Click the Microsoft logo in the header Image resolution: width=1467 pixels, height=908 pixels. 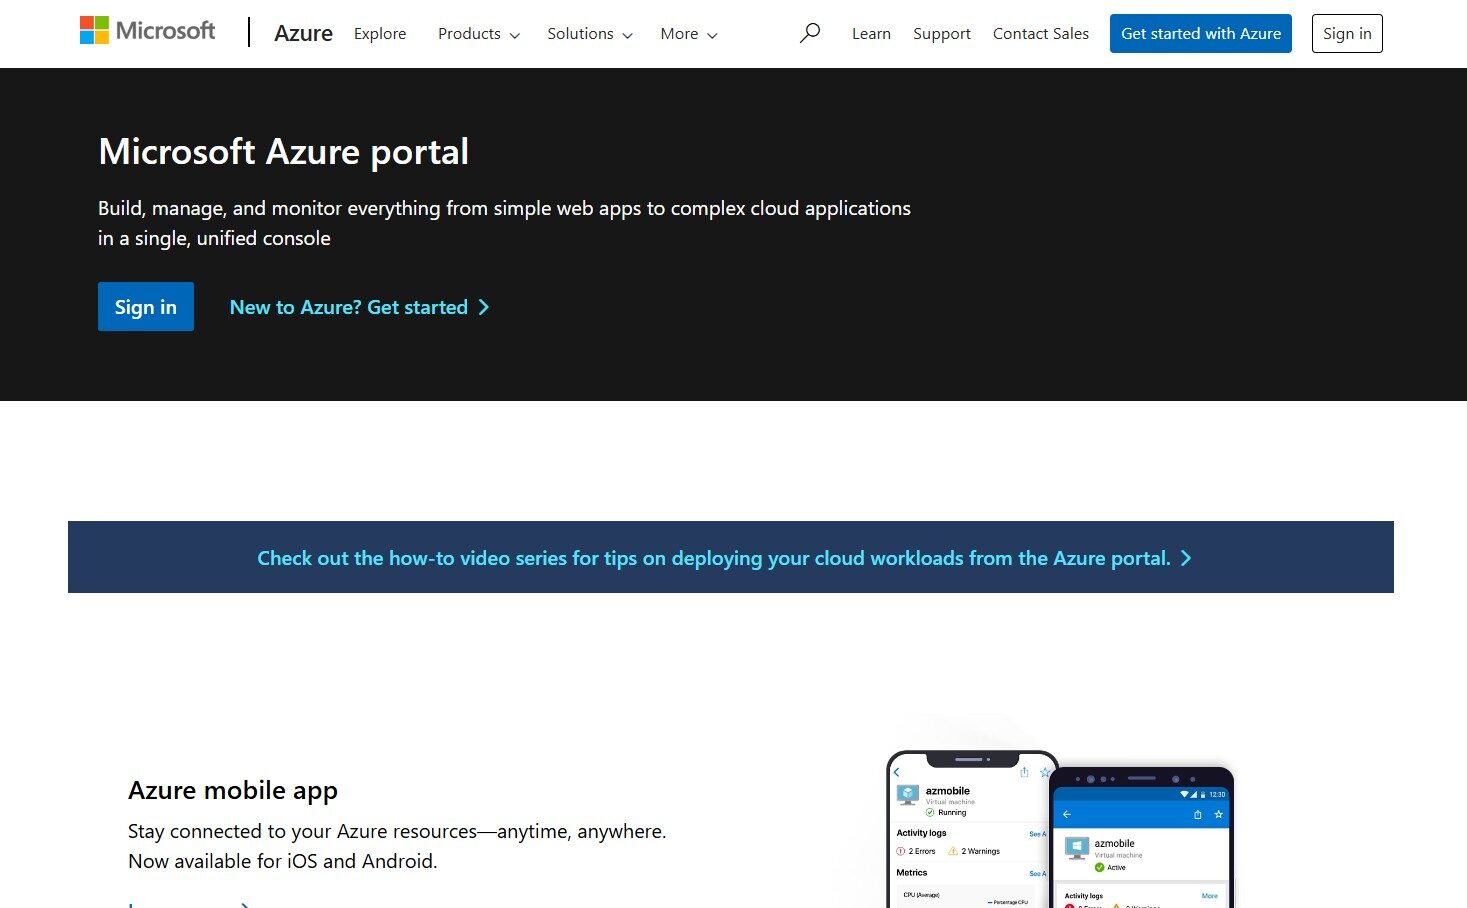147,31
